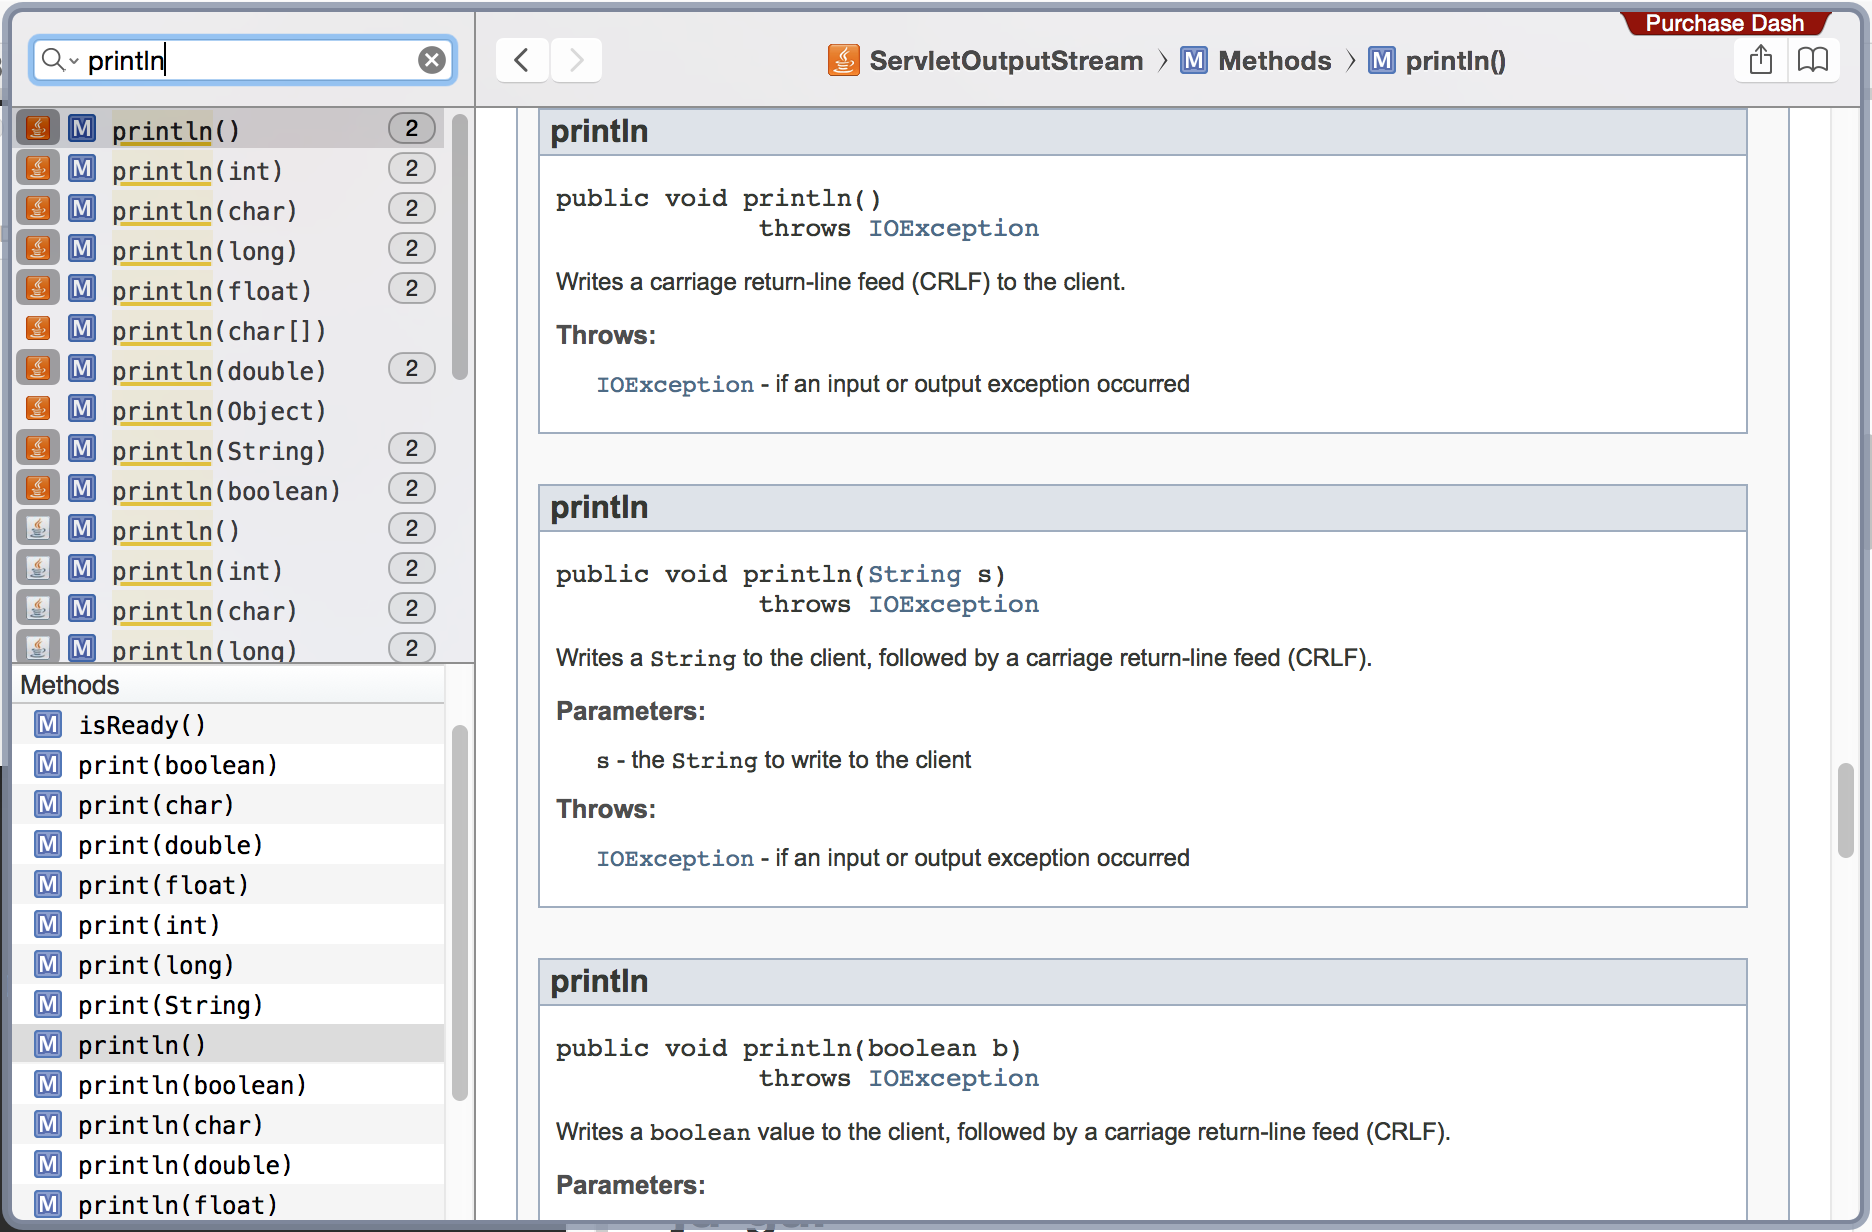Open the search magnifier options dropdown

[59, 60]
